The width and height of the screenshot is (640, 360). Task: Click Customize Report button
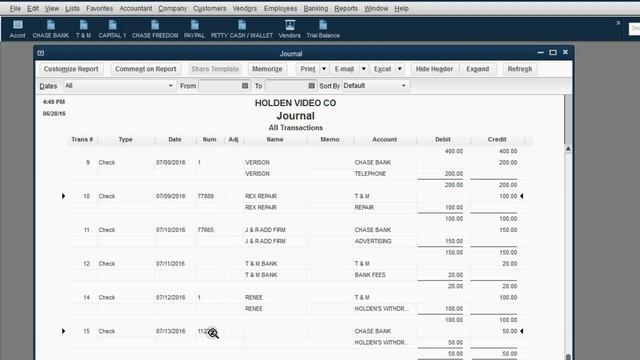point(71,69)
